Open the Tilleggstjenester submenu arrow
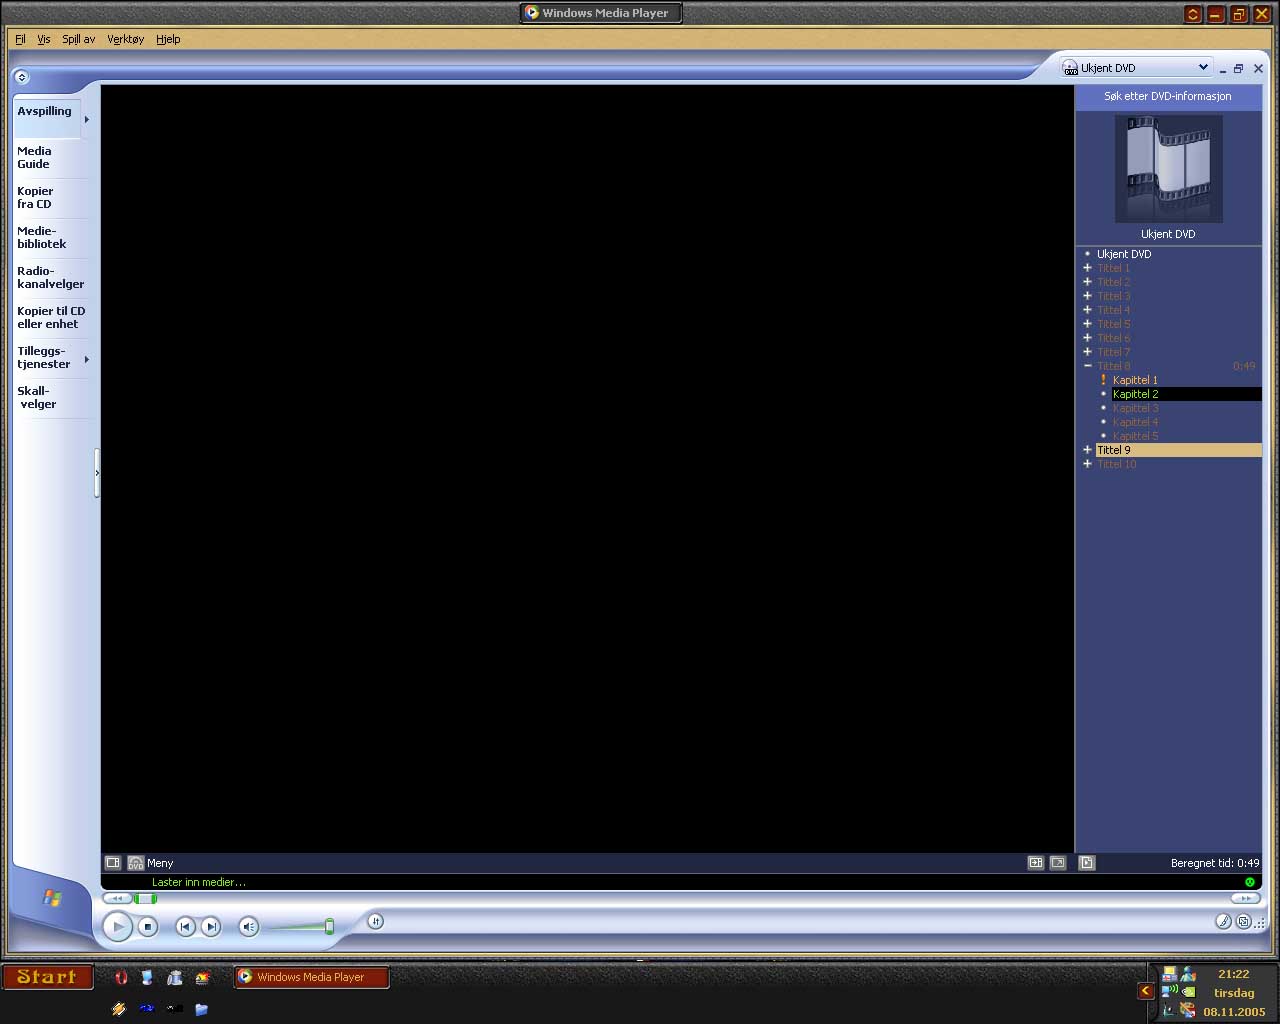The width and height of the screenshot is (1280, 1024). pyautogui.click(x=87, y=359)
